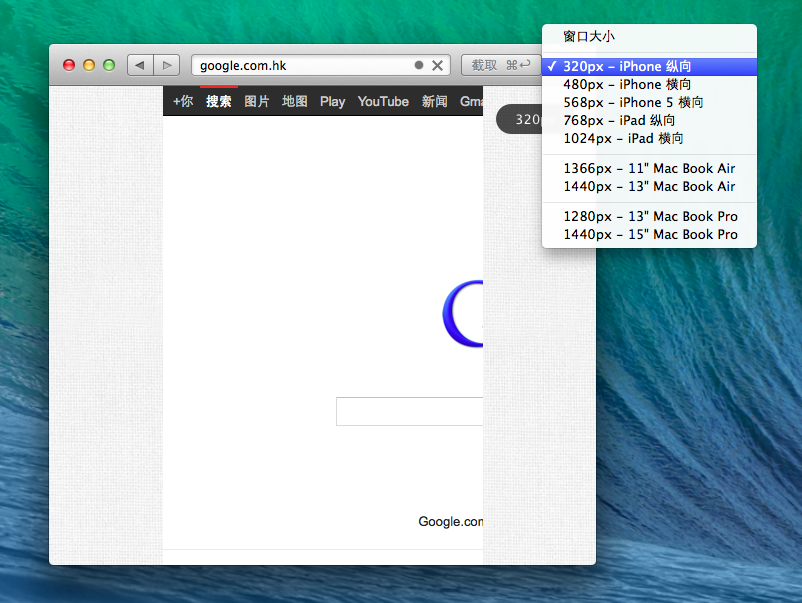Open the partially visible Gmail link
Image resolution: width=802 pixels, height=603 pixels.
(472, 101)
